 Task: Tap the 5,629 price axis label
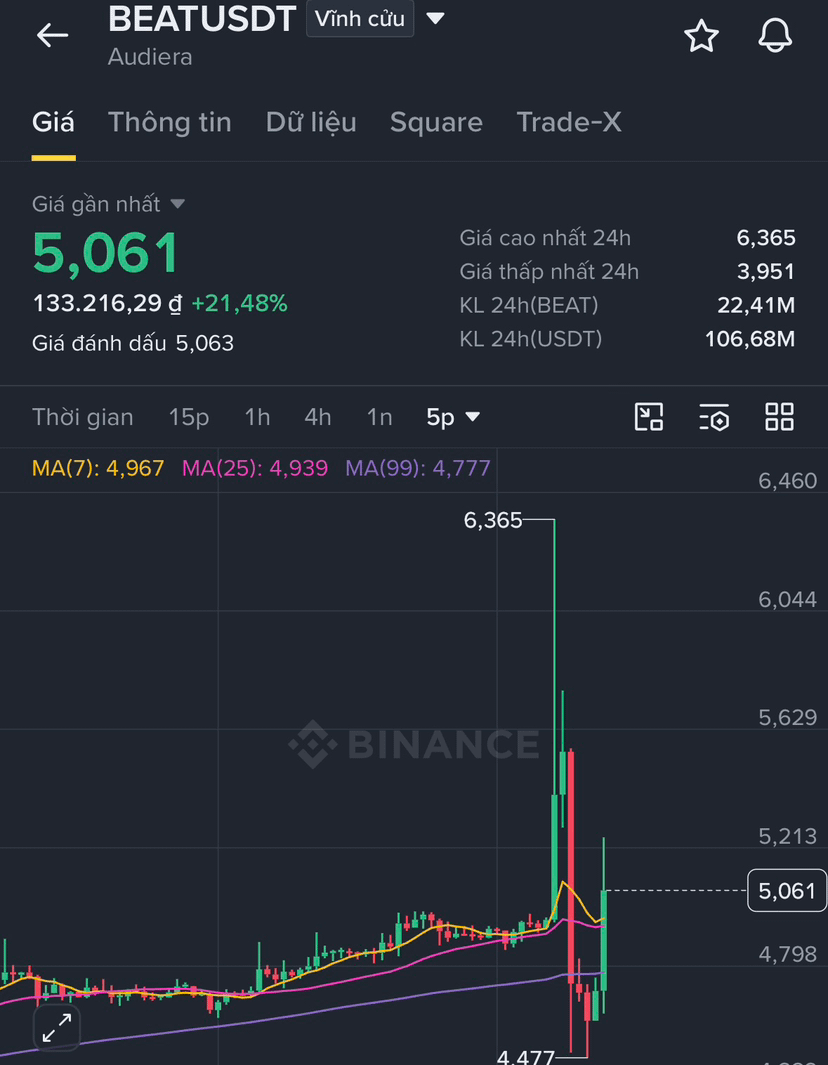point(788,717)
